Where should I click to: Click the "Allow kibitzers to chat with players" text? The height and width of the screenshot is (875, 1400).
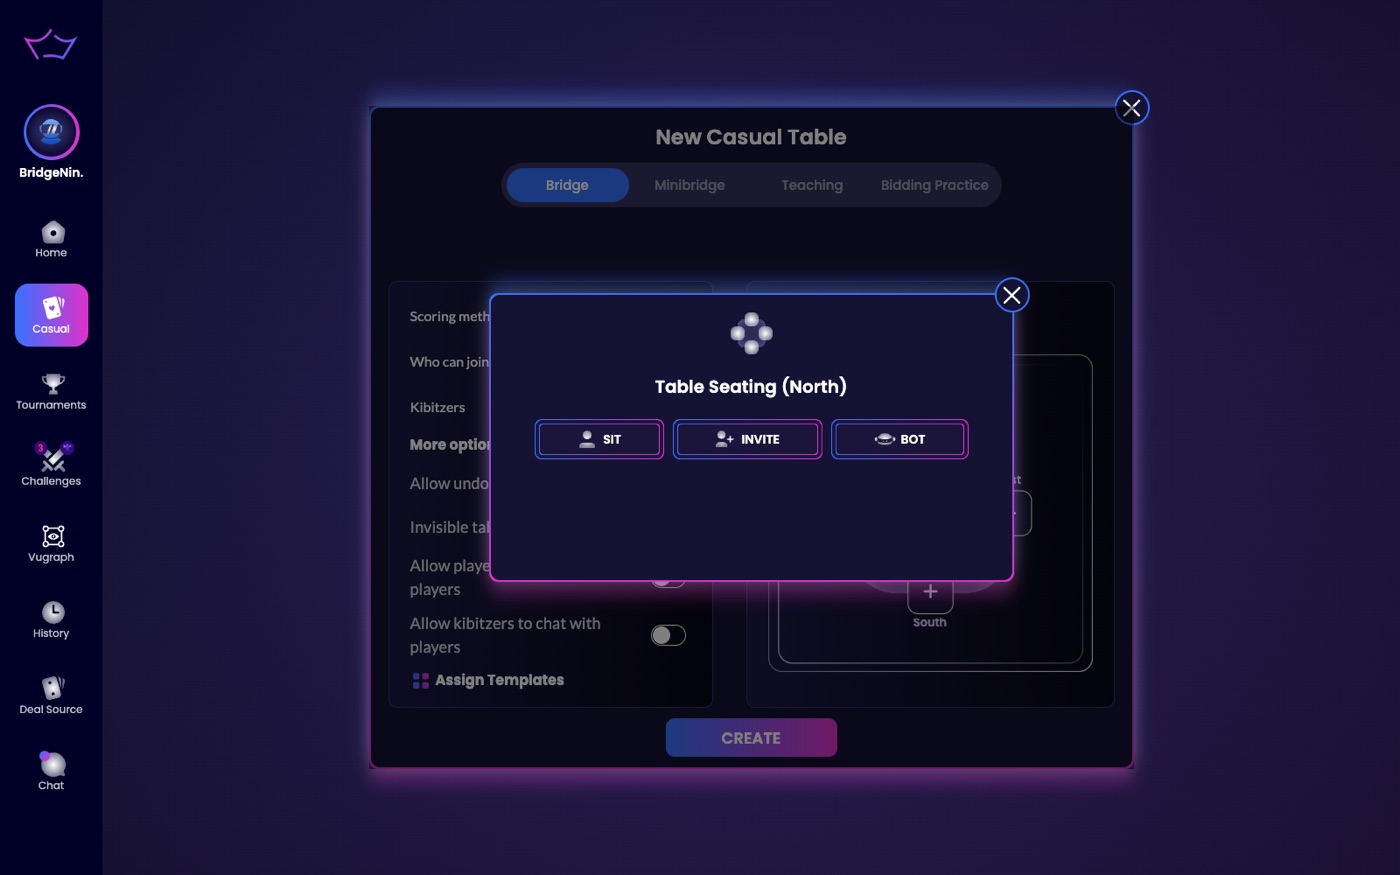coord(505,635)
